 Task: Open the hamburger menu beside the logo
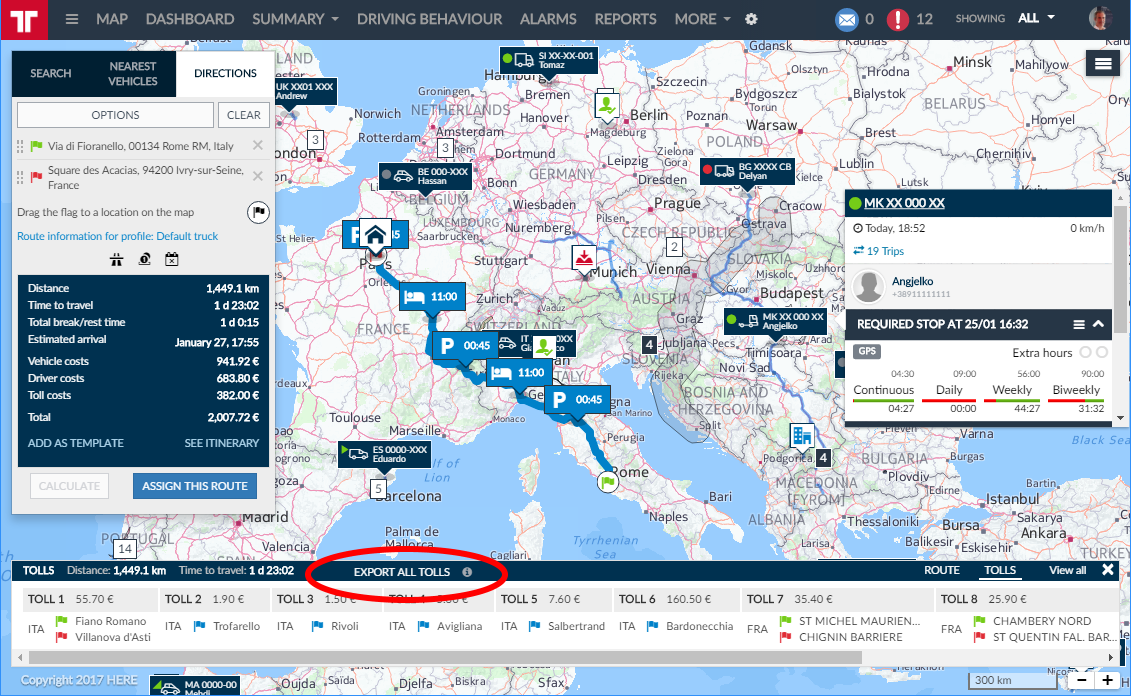tap(71, 19)
